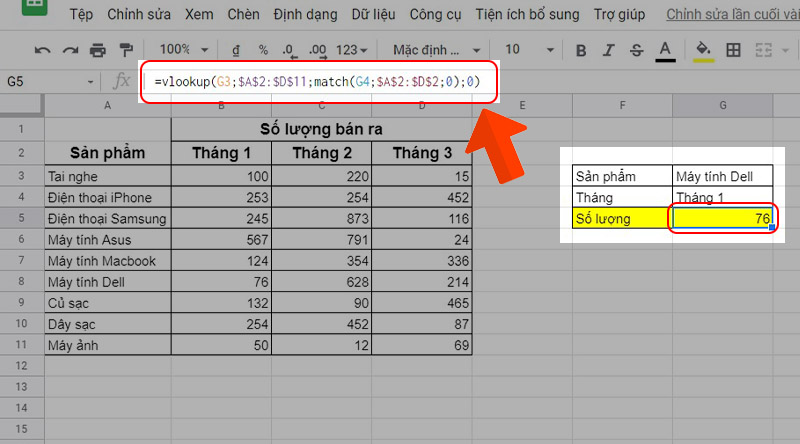
Task: Select cell Máy tính Macbook
Action: (108, 261)
